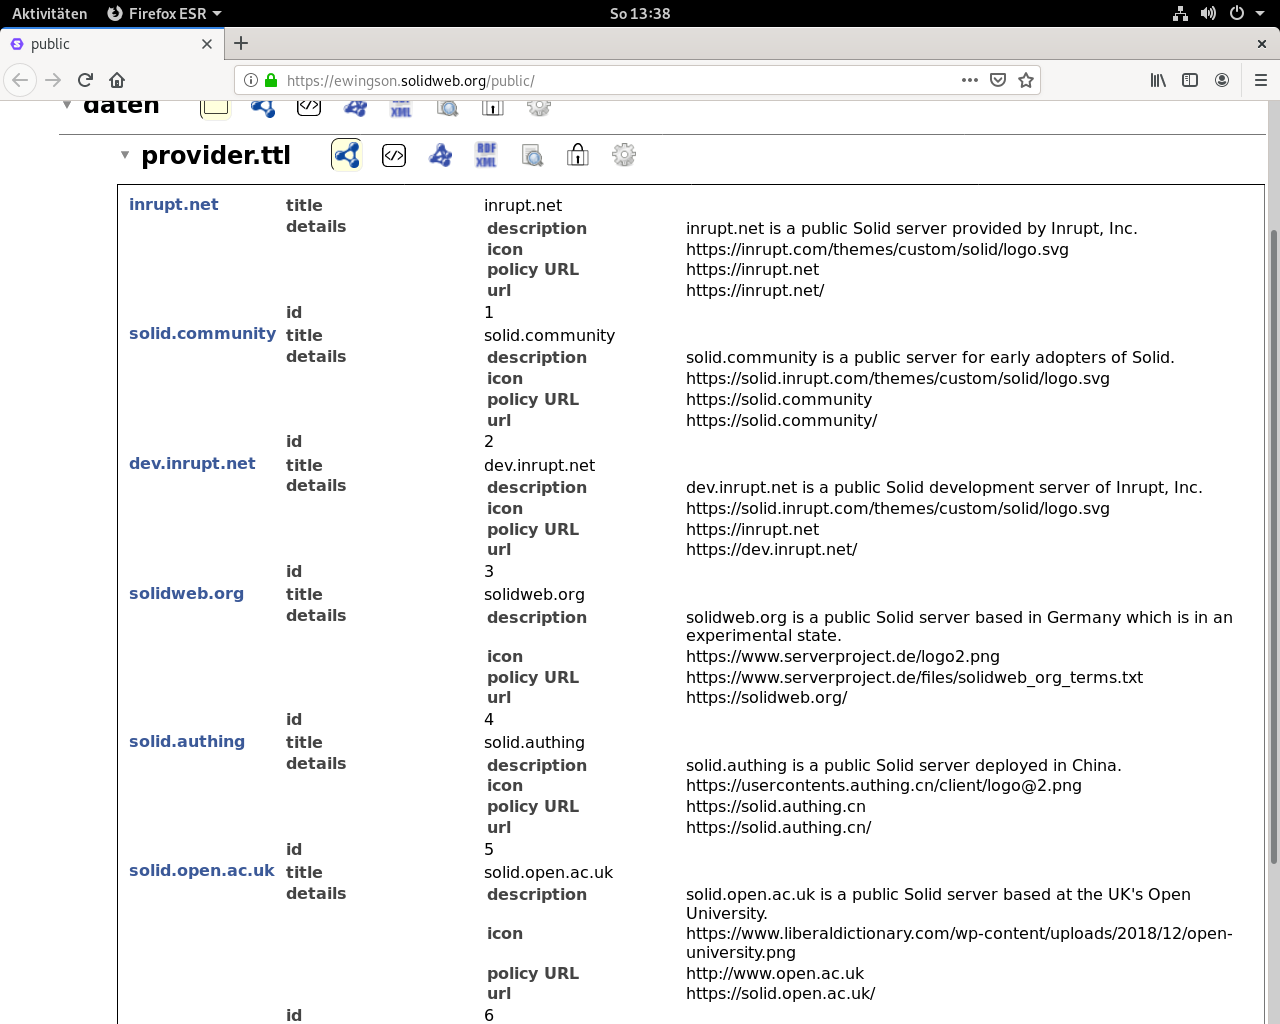Screen dimensions: 1280x1024
Task: Click the magnifier document icon beside provider.ttl
Action: [x=532, y=155]
